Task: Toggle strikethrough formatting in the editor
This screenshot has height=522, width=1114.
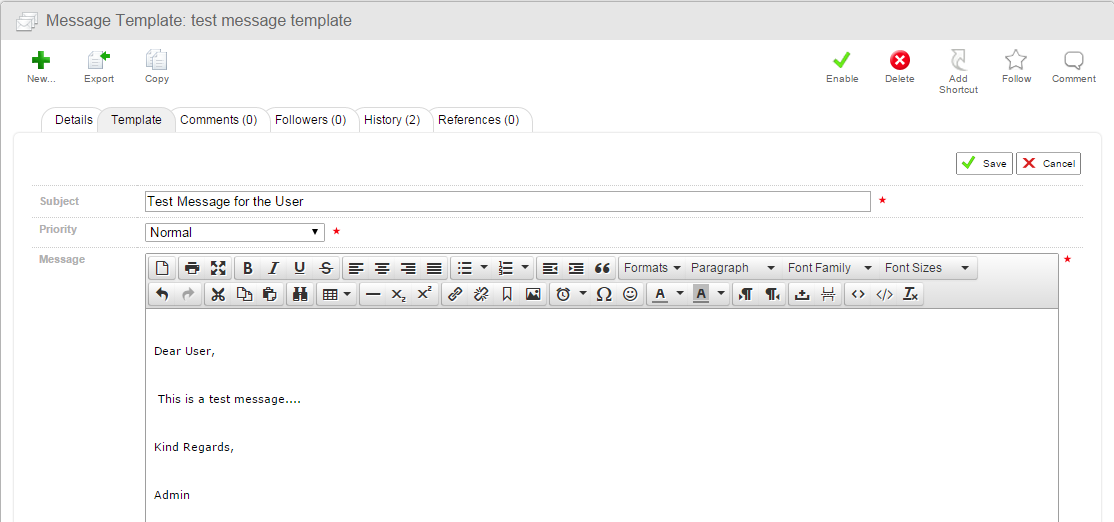Action: [x=325, y=268]
